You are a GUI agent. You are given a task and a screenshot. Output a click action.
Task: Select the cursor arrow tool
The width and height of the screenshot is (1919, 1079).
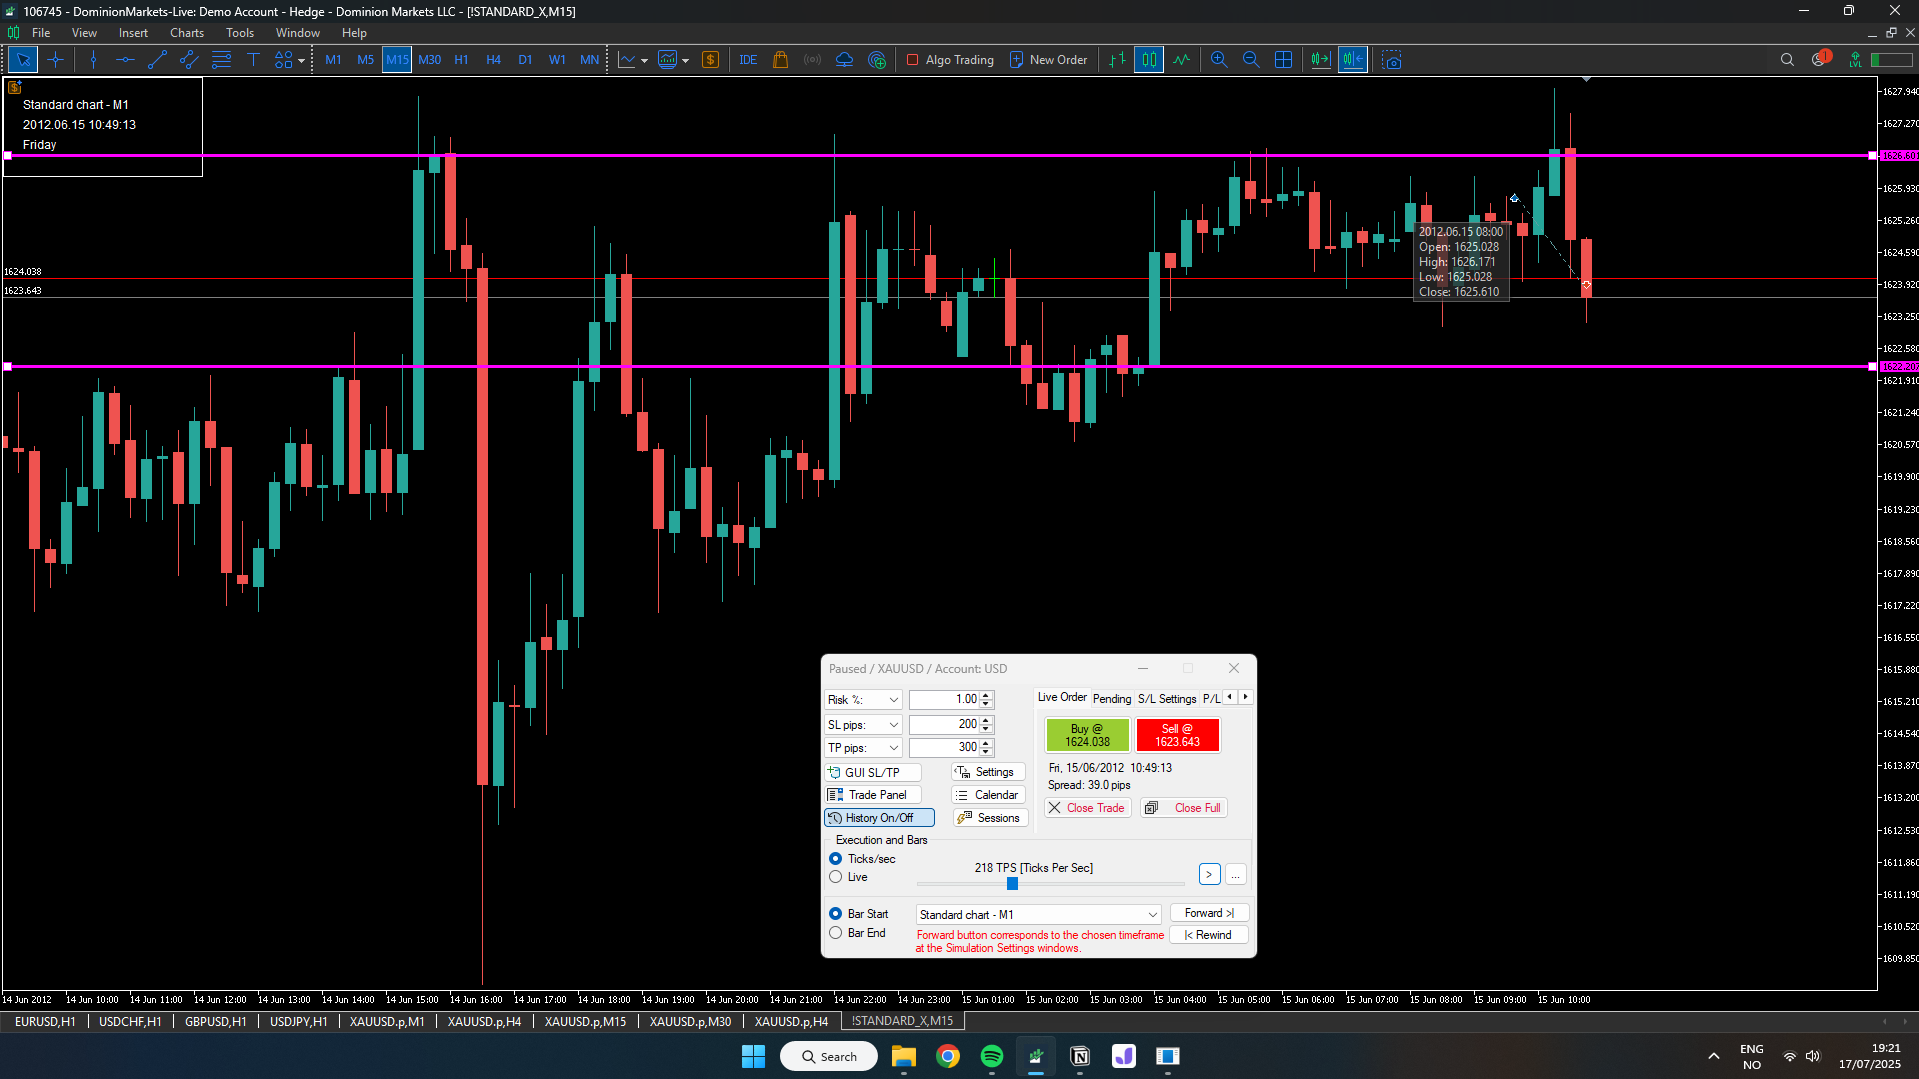pyautogui.click(x=23, y=60)
